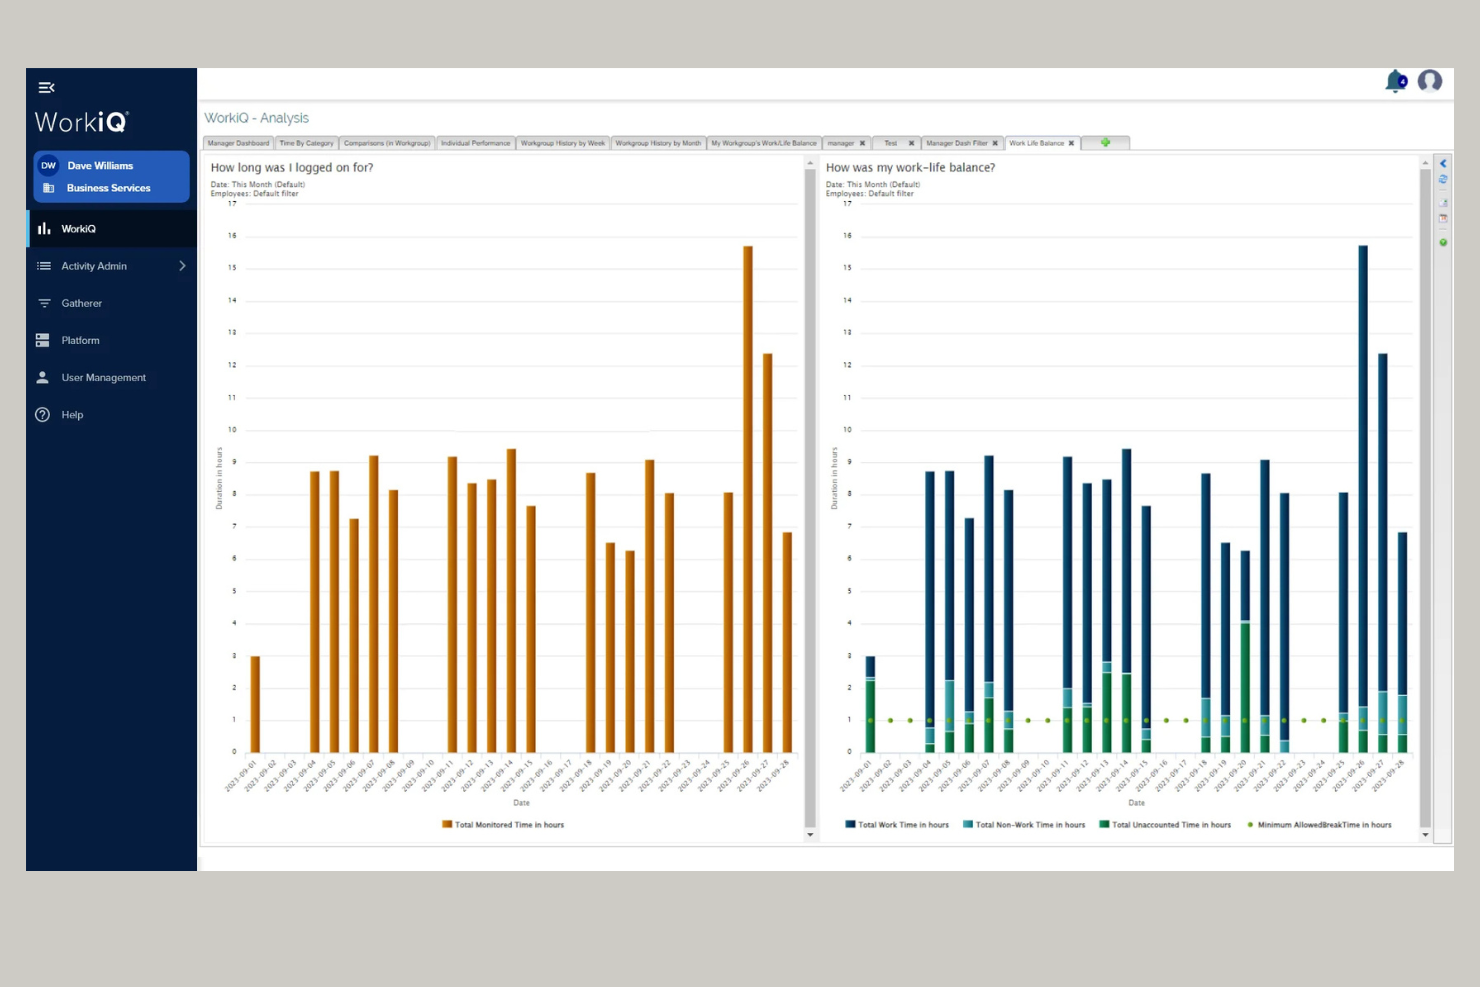Select WorkiQ in the sidebar
1480x987 pixels.
pos(80,228)
